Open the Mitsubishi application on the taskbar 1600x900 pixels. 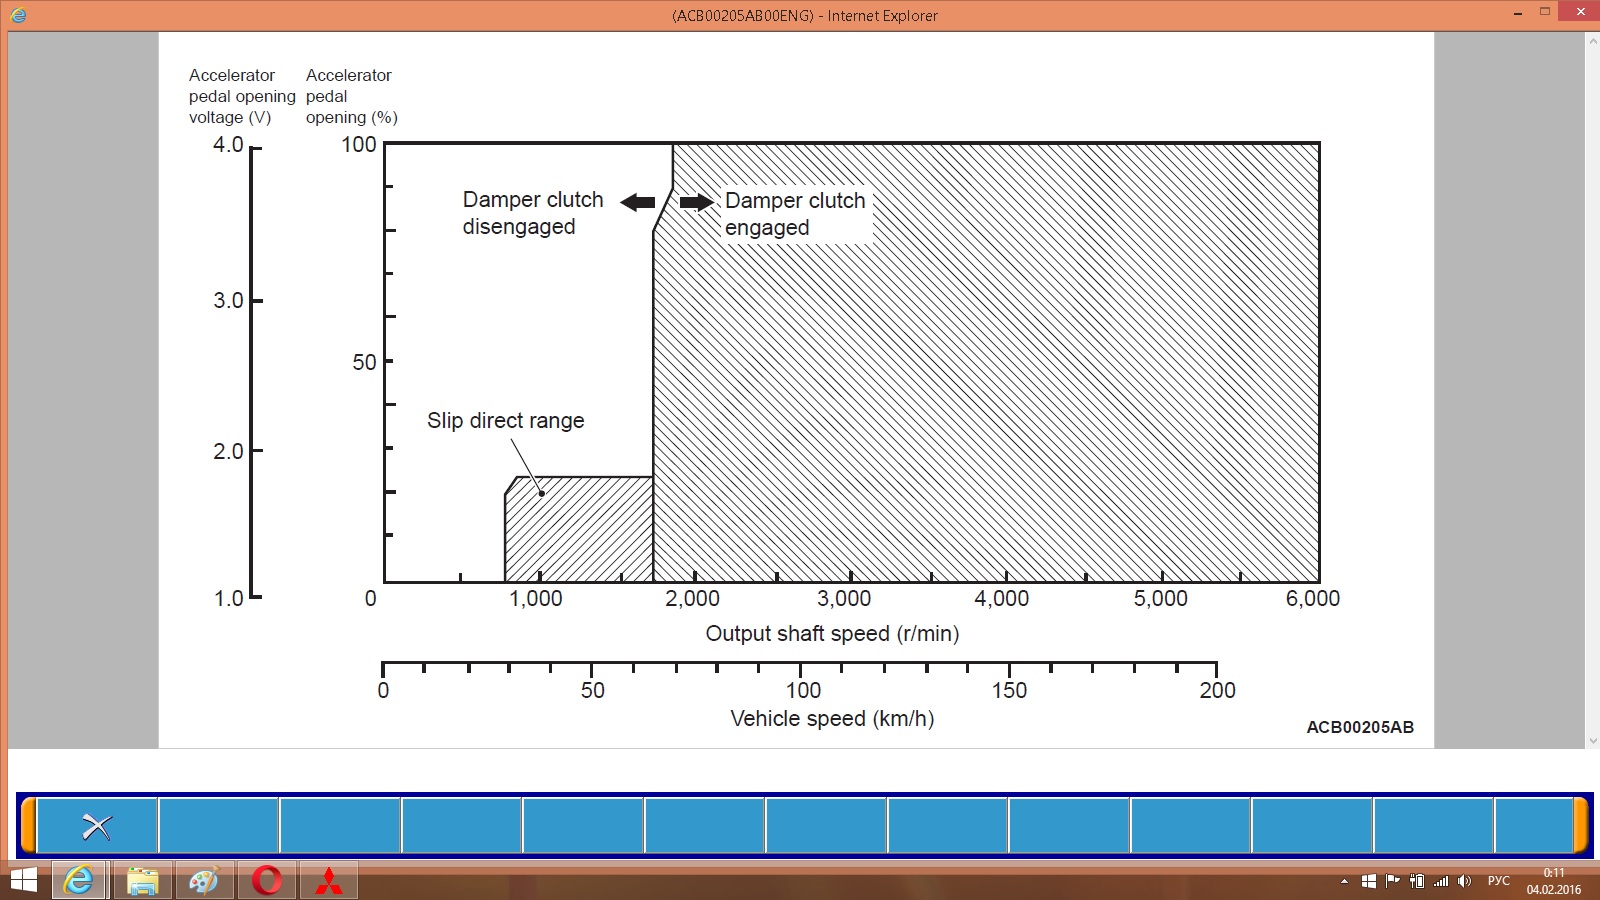(329, 881)
